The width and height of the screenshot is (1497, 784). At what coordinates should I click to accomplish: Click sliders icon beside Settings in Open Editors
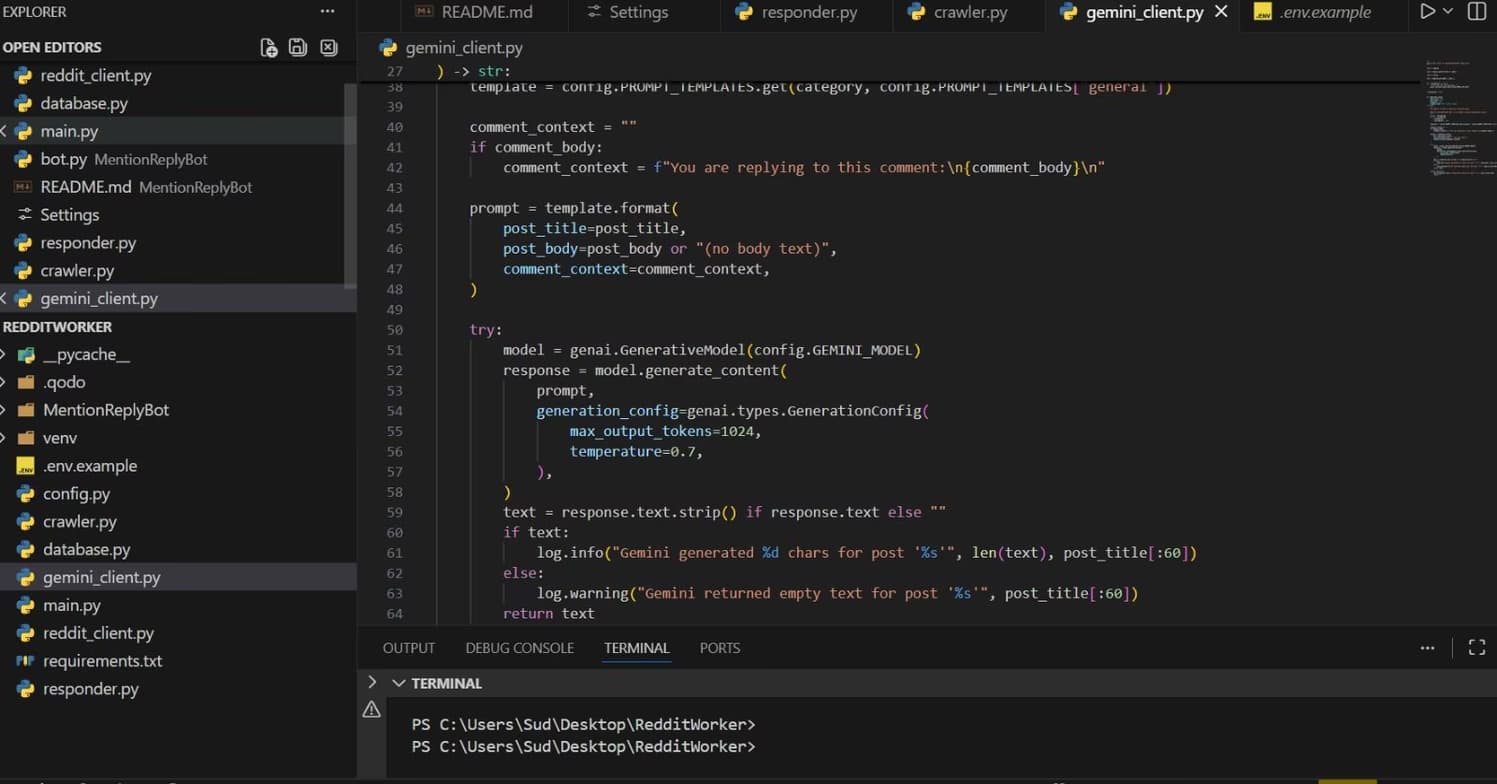[23, 215]
